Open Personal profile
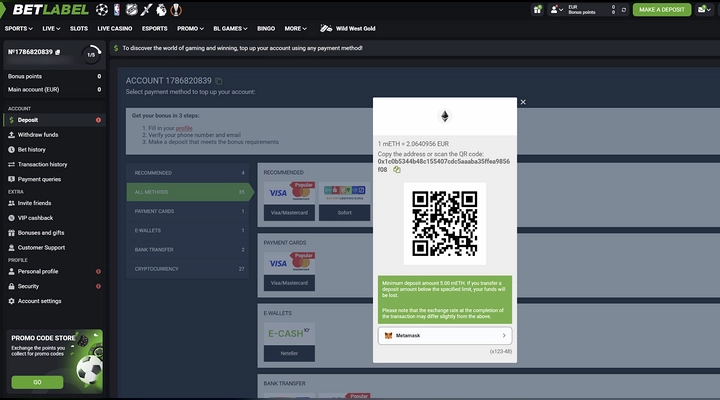Screen dimensions: 720x400 pyautogui.click(x=54, y=271)
